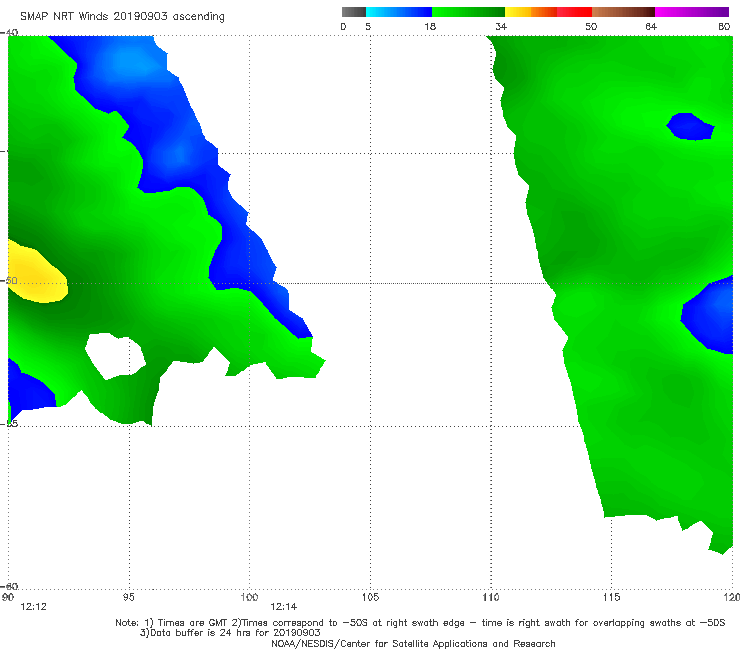Screen dimensions: 740x650
Task: Click the swath time label '12:14'
Action: pos(284,607)
